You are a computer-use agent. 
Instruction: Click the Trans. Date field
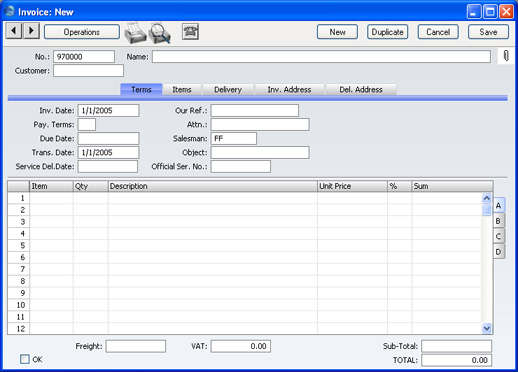pos(108,152)
